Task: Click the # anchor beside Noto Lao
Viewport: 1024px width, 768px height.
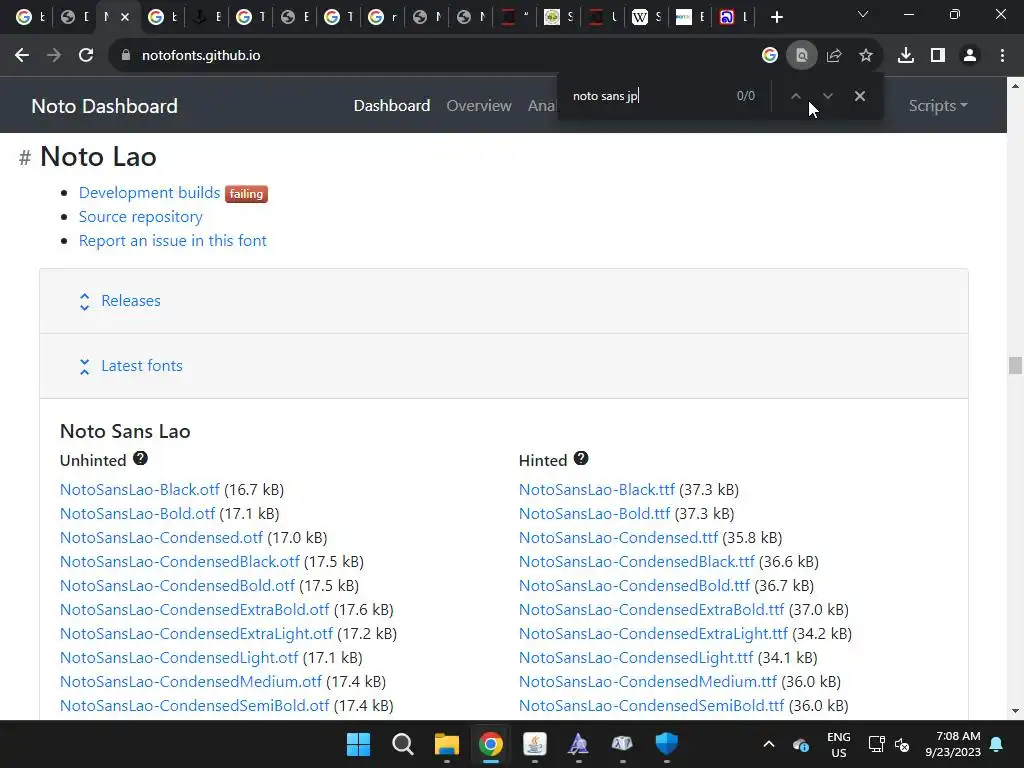Action: pos(25,157)
